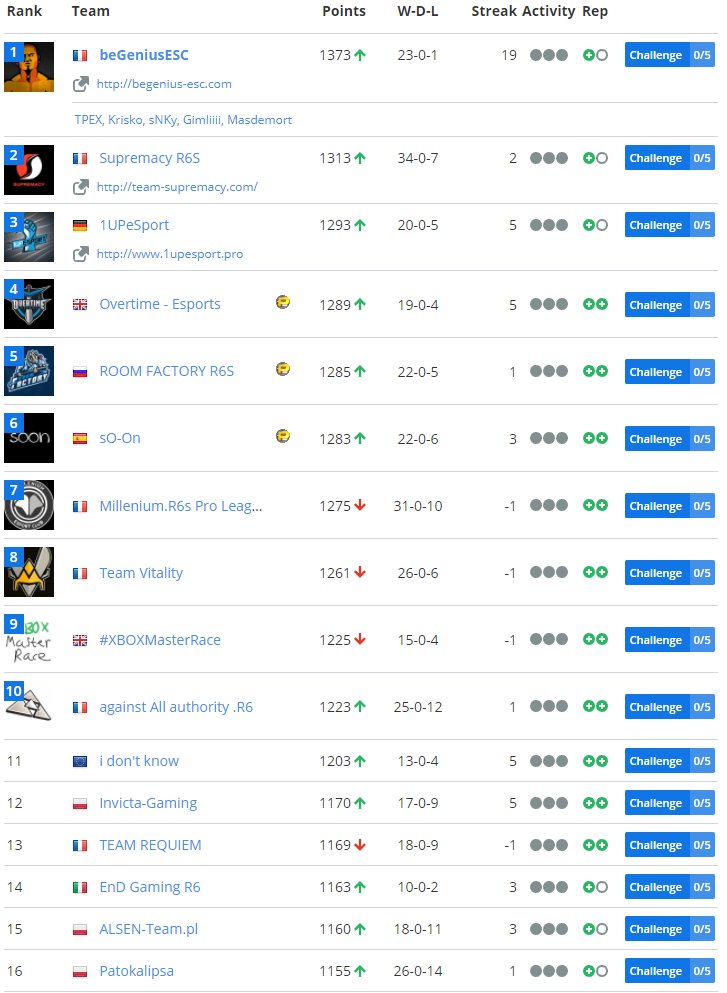Click the Spanish flag beside sO-On
This screenshot has width=727, height=993.
(80, 438)
